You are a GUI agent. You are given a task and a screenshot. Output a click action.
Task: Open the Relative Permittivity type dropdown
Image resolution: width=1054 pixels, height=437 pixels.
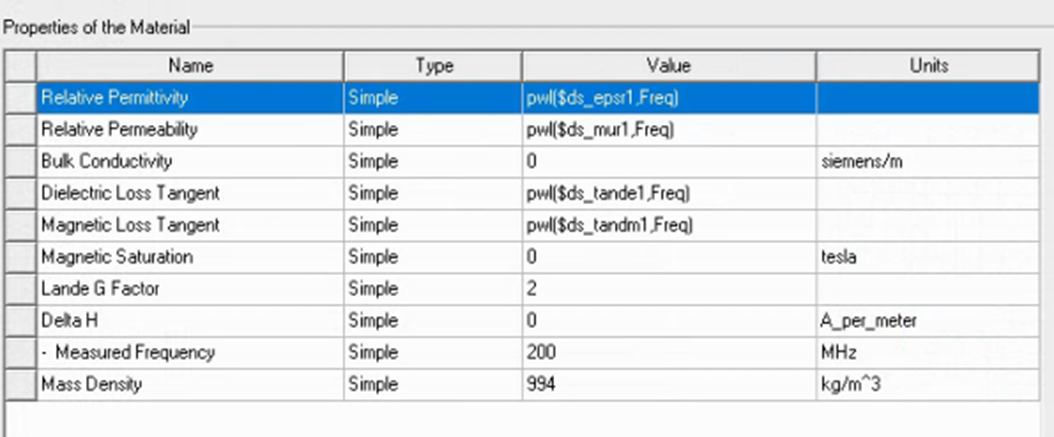coord(432,98)
